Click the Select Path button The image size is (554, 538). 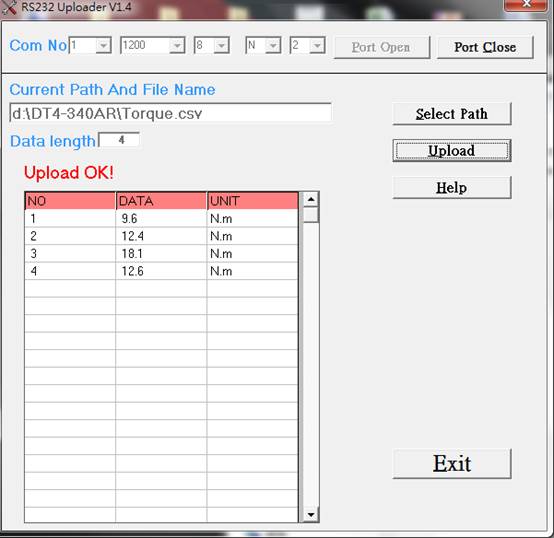click(452, 114)
